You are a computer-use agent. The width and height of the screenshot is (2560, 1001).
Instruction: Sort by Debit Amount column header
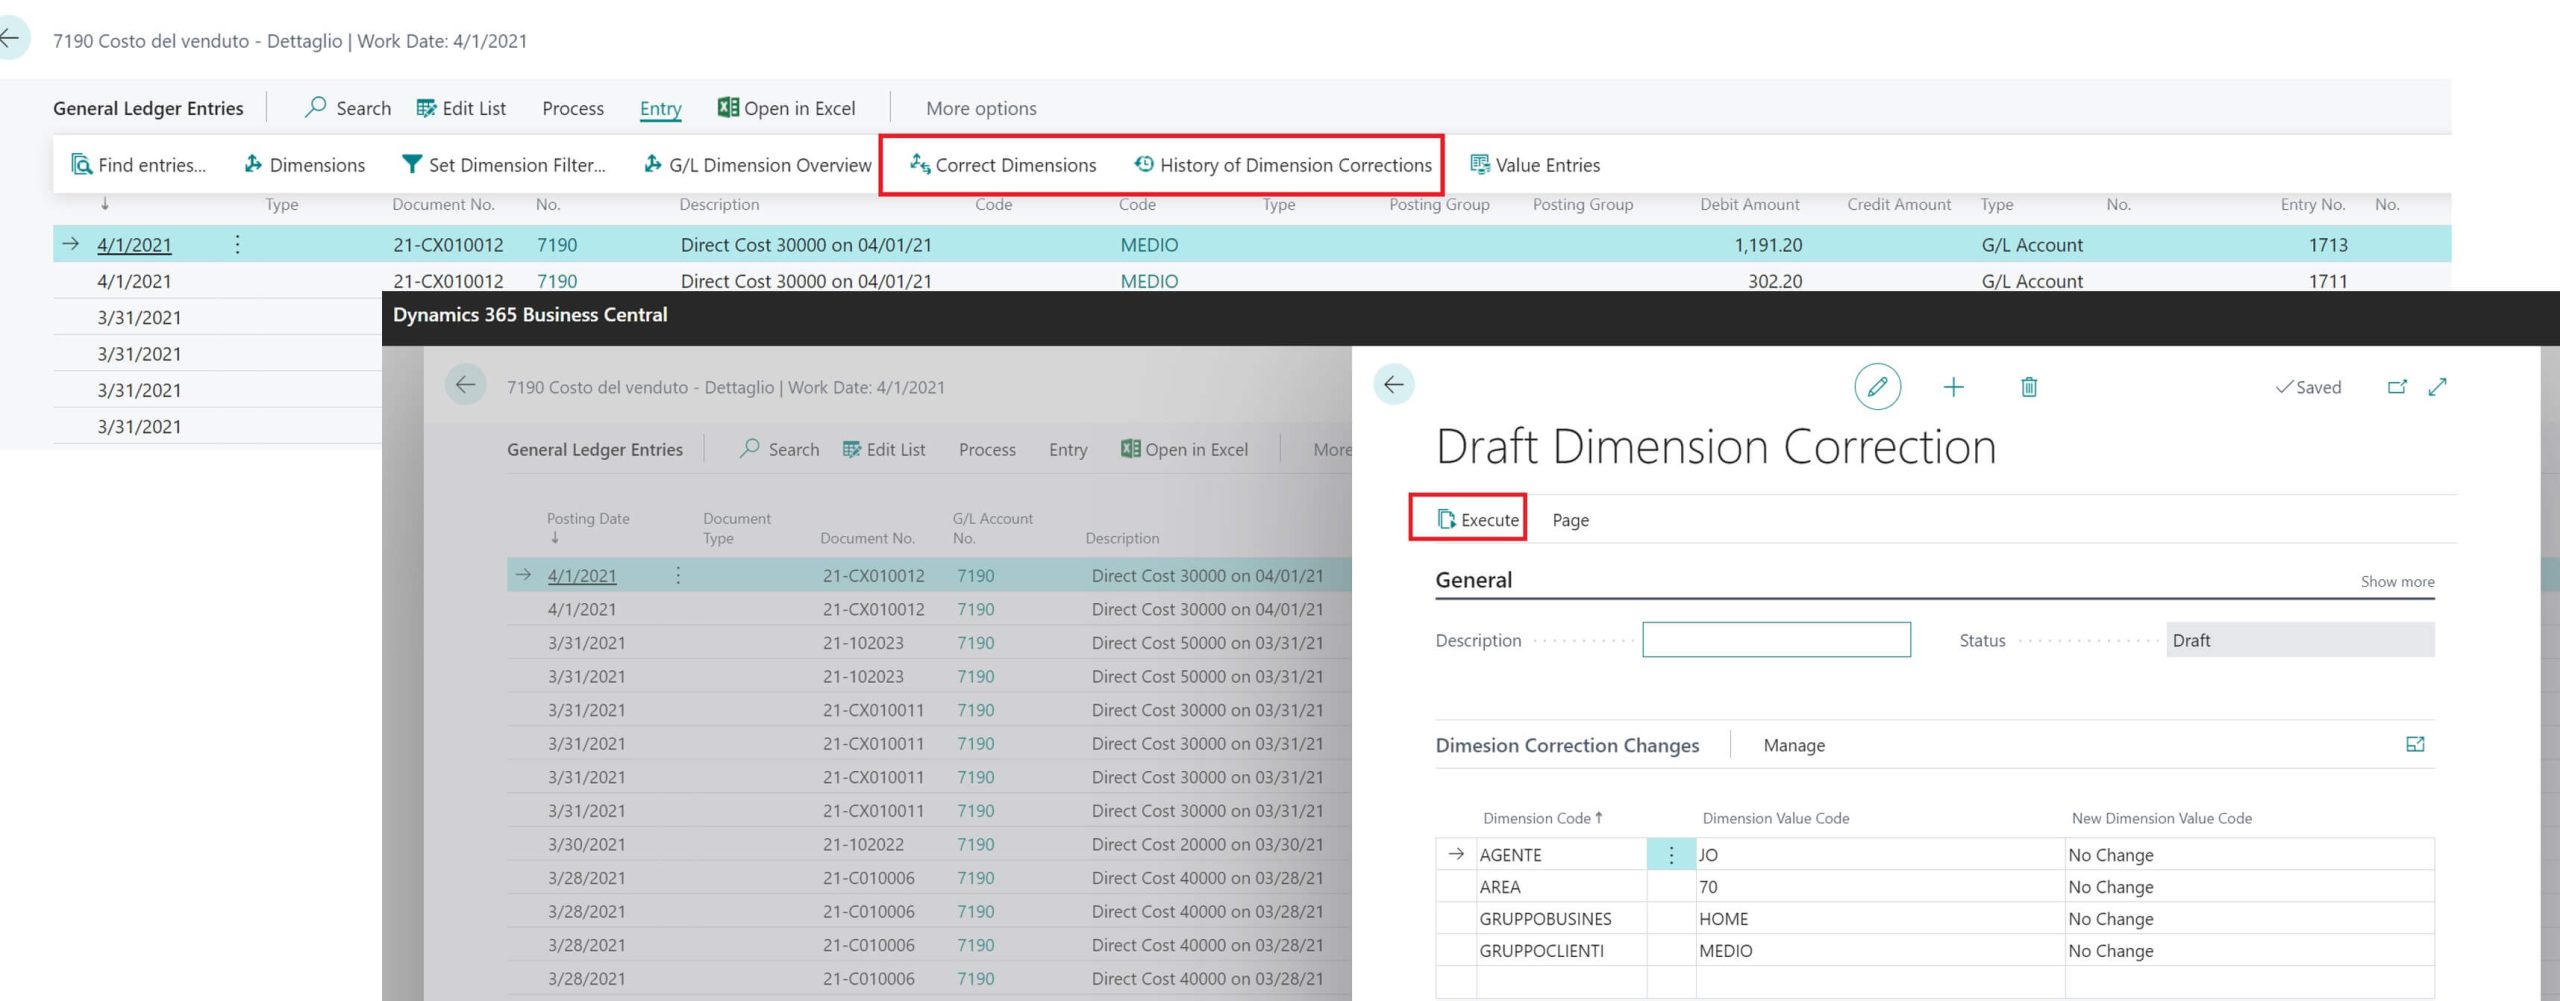[x=1749, y=204]
